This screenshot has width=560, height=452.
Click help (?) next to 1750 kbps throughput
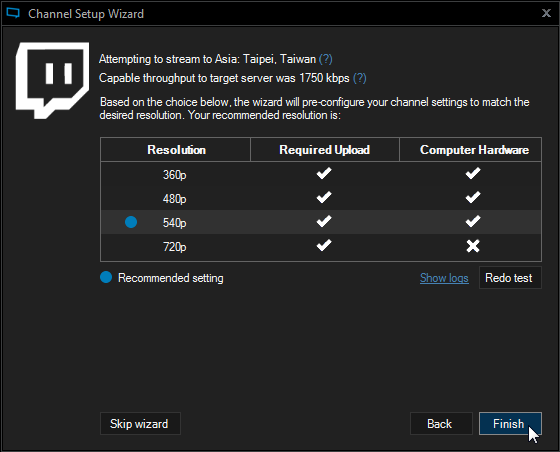point(359,77)
